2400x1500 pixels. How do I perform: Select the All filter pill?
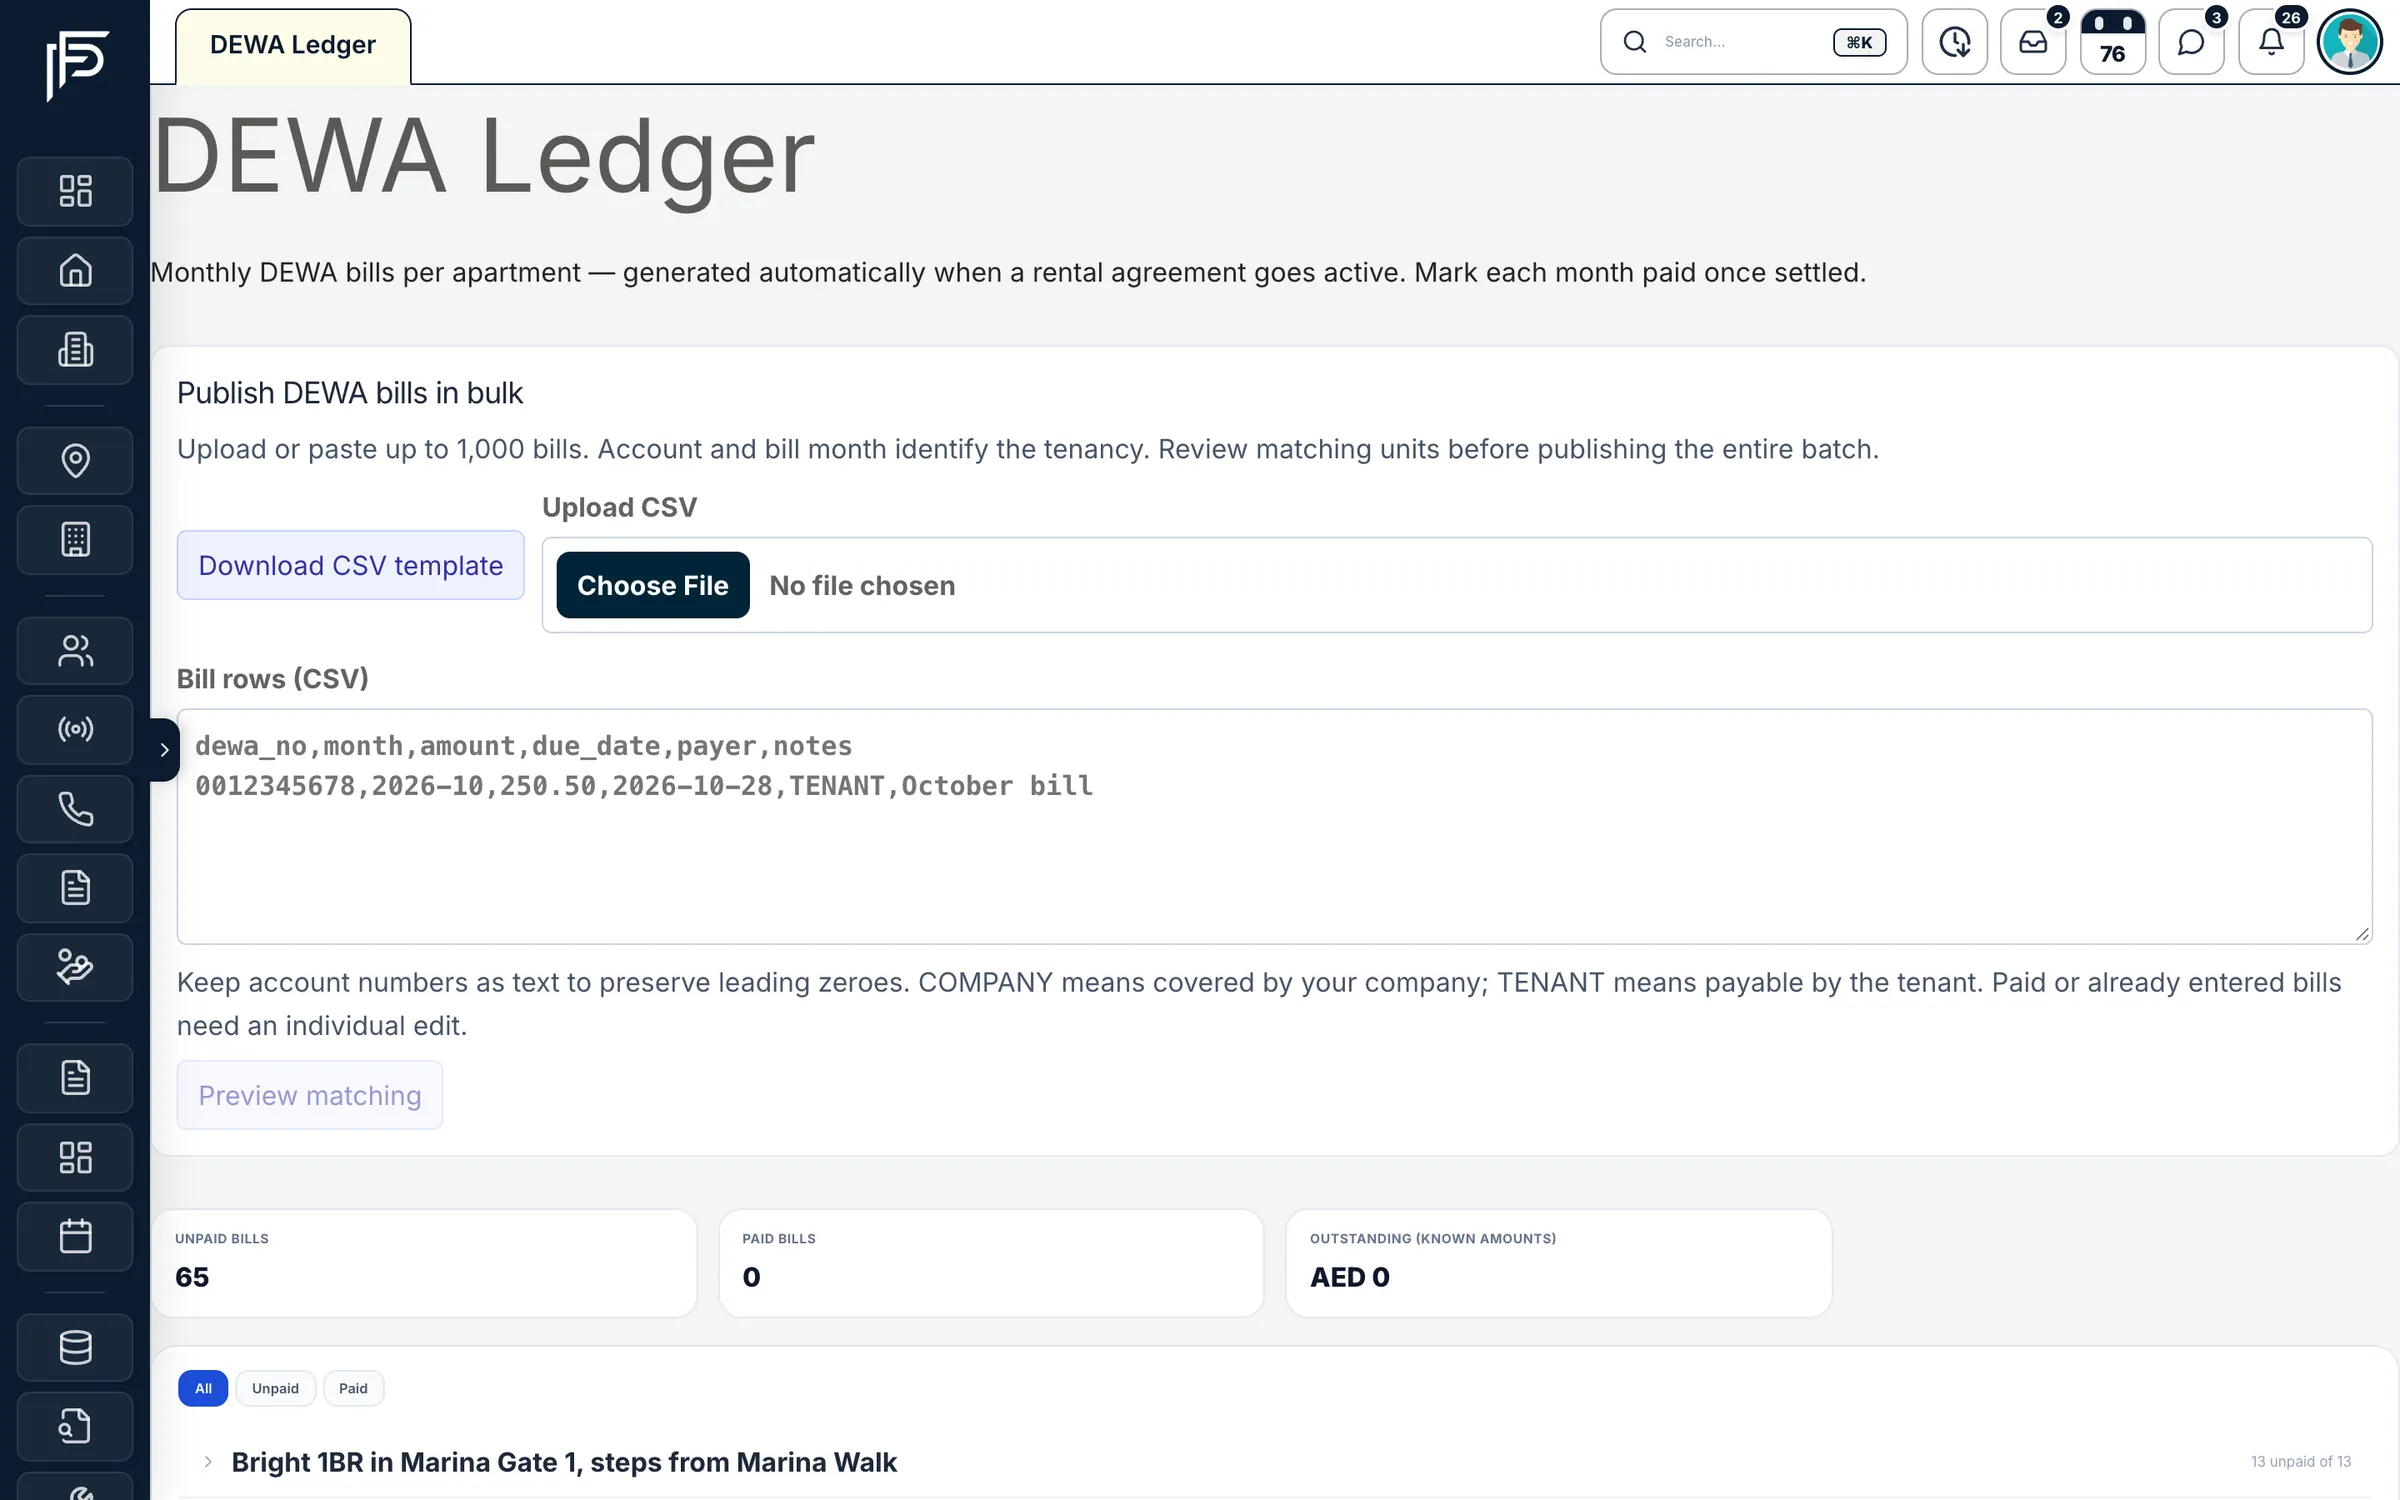click(x=203, y=1388)
